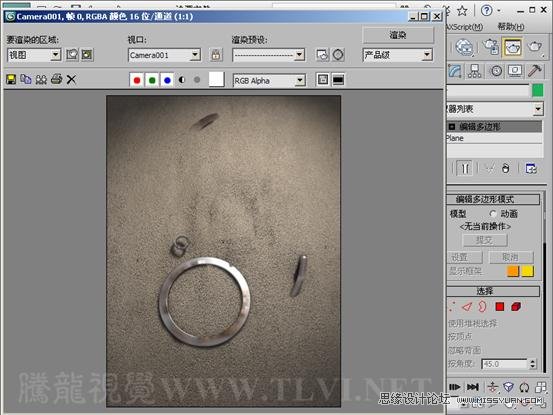This screenshot has height=415, width=553.
Task: Click the 渲染 render button
Action: point(398,35)
